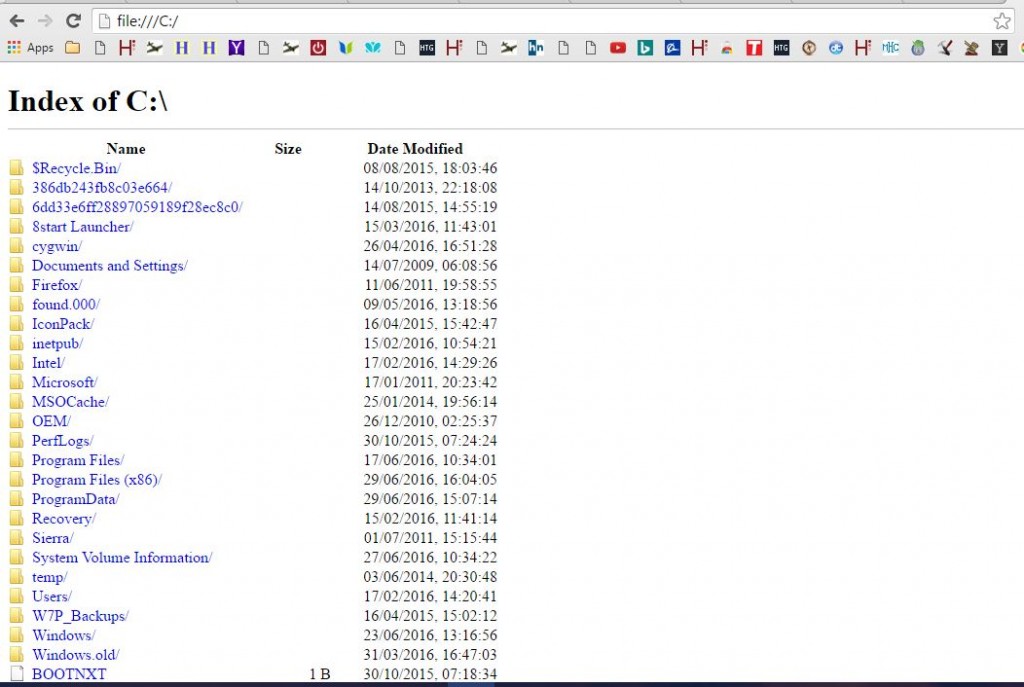
Task: Click the 'Index of C:\' heading
Action: 88,101
